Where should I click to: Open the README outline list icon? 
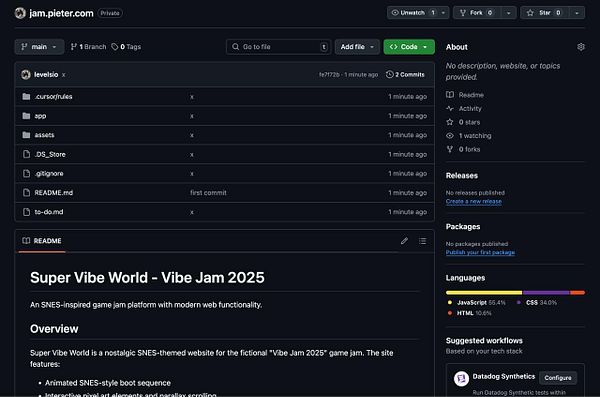click(x=422, y=241)
